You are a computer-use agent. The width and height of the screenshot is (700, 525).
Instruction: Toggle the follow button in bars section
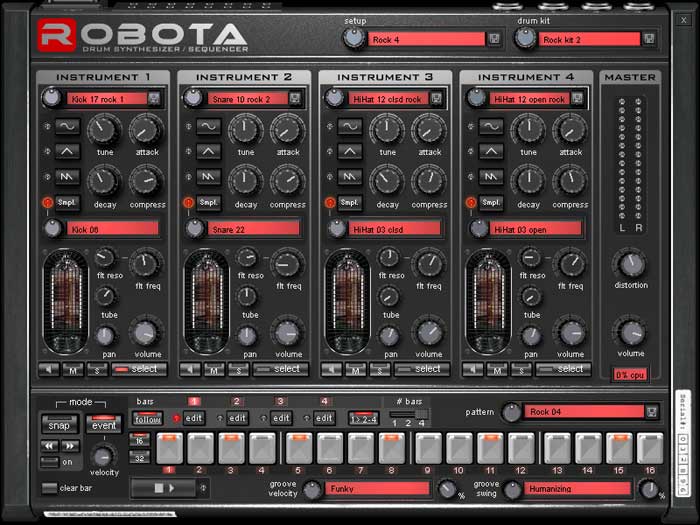point(147,418)
